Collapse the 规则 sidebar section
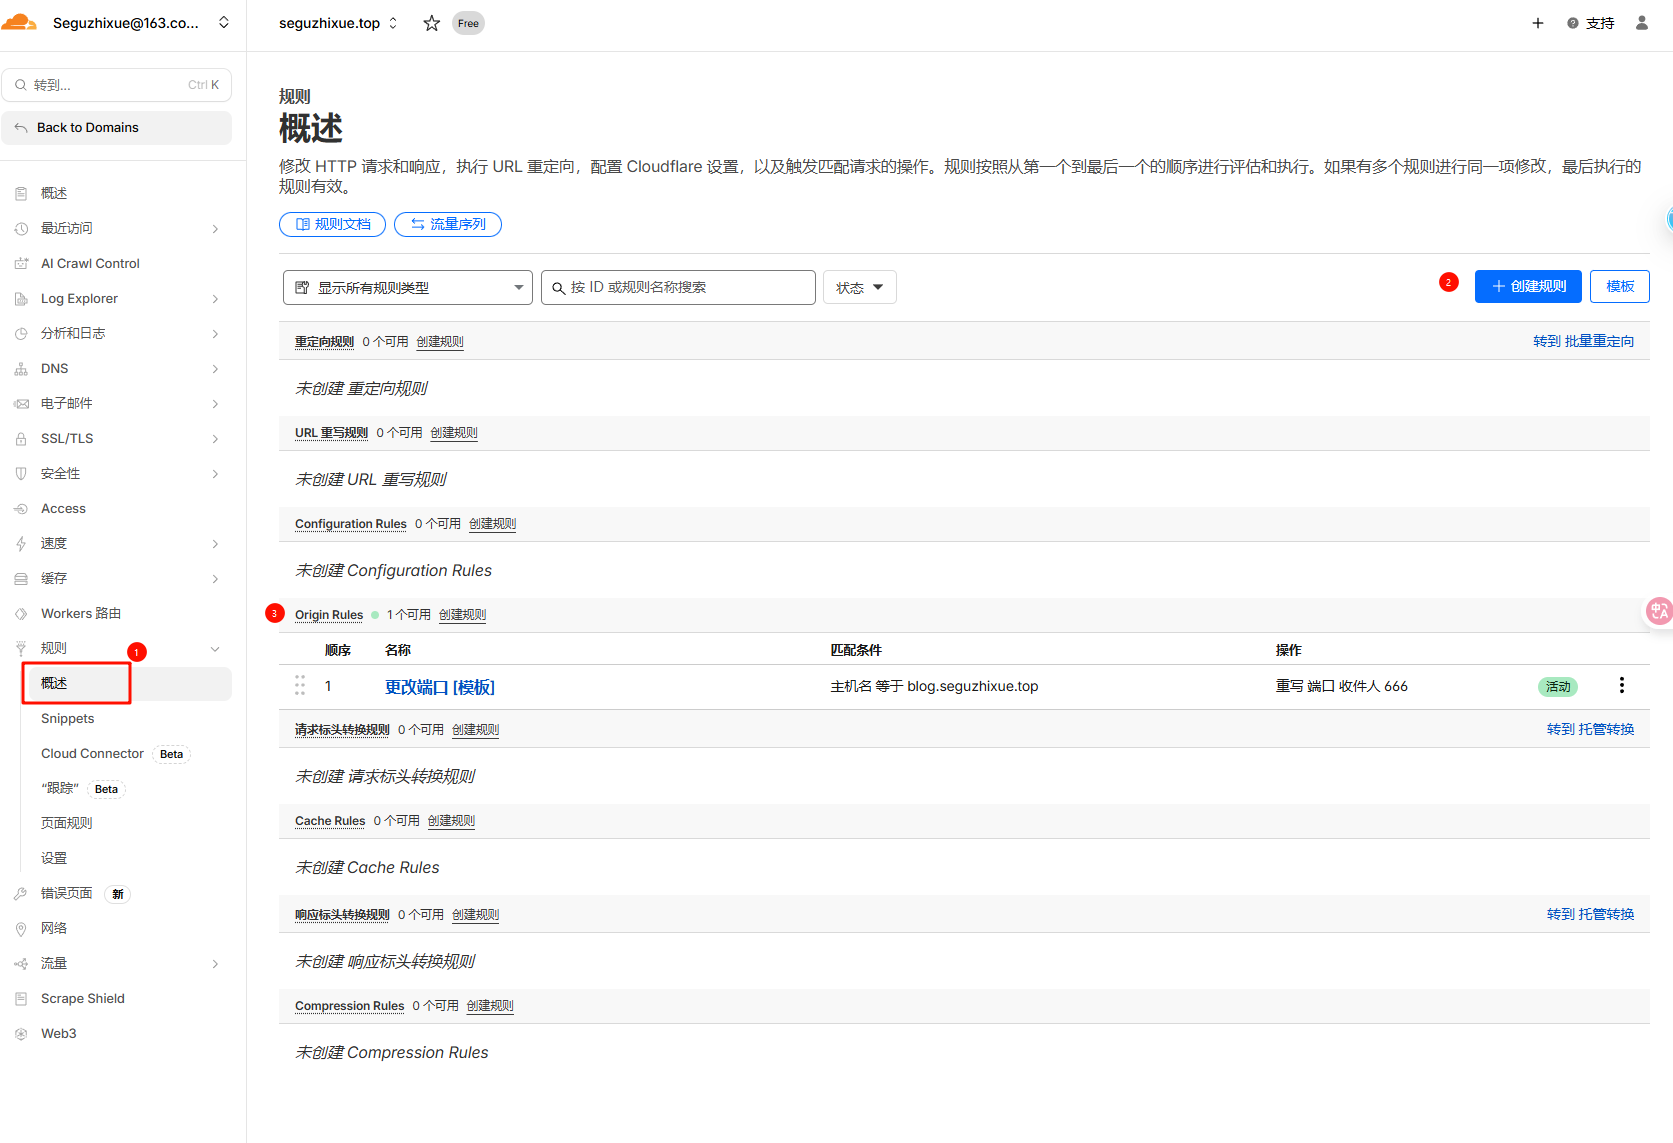The width and height of the screenshot is (1673, 1143). [x=215, y=649]
